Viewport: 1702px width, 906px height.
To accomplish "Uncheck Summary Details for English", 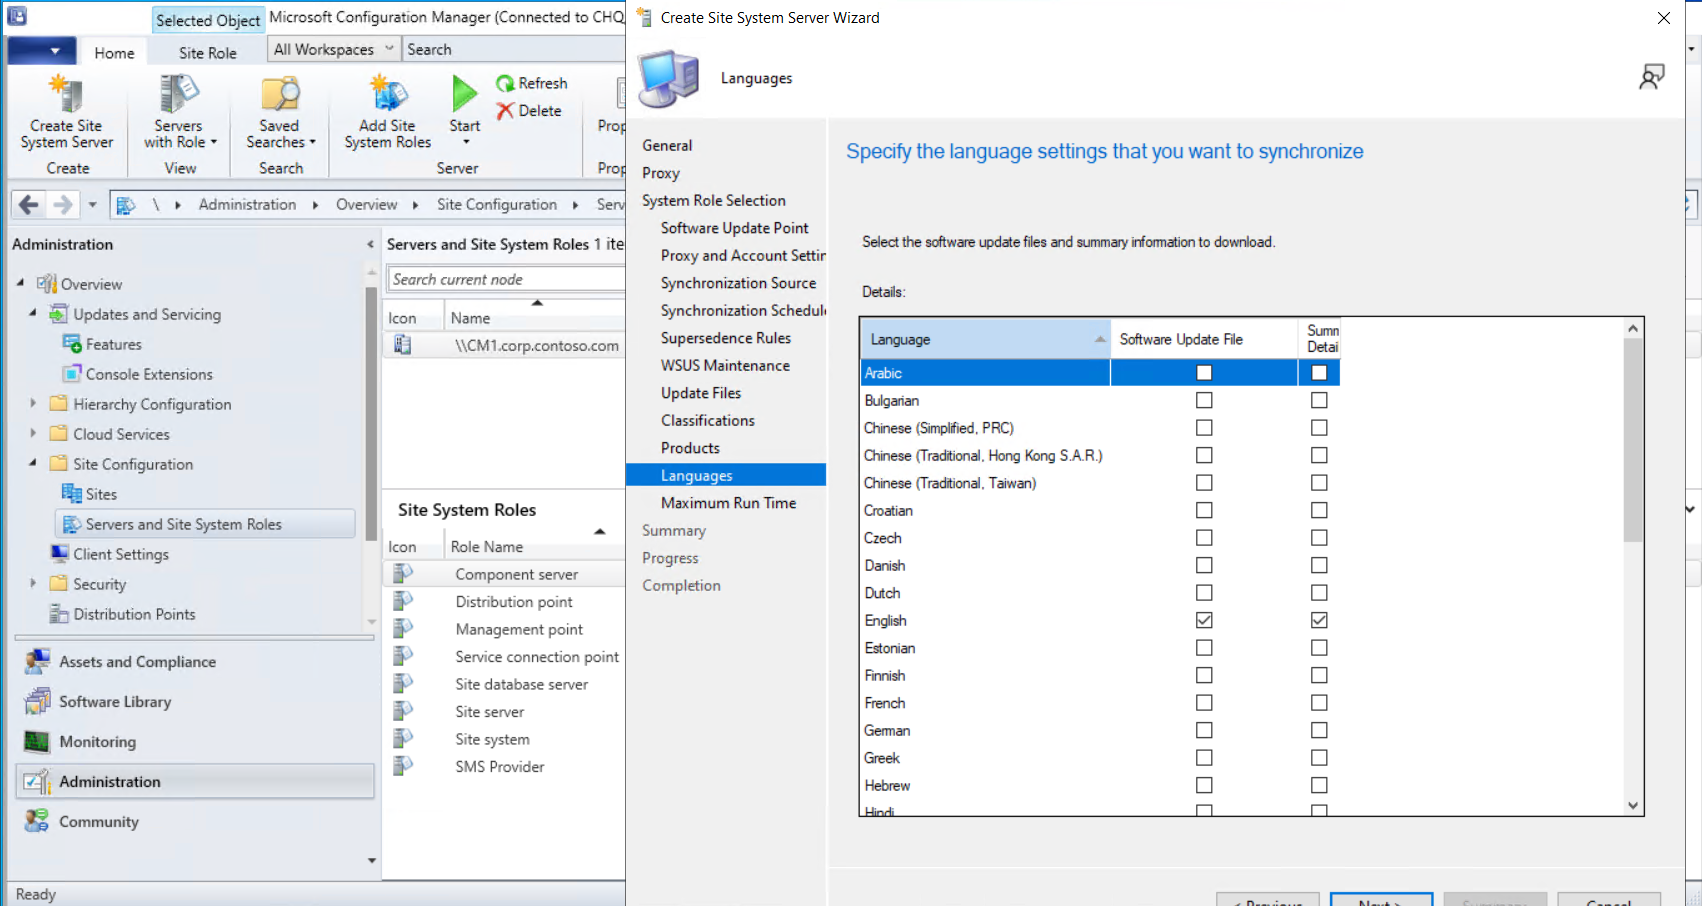I will click(x=1319, y=620).
